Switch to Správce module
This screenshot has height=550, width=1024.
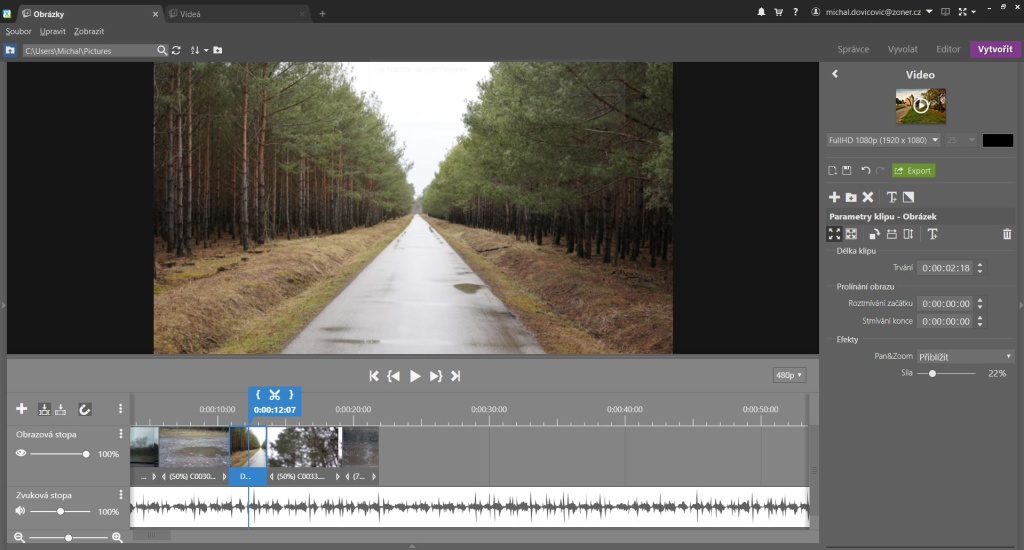[x=853, y=49]
